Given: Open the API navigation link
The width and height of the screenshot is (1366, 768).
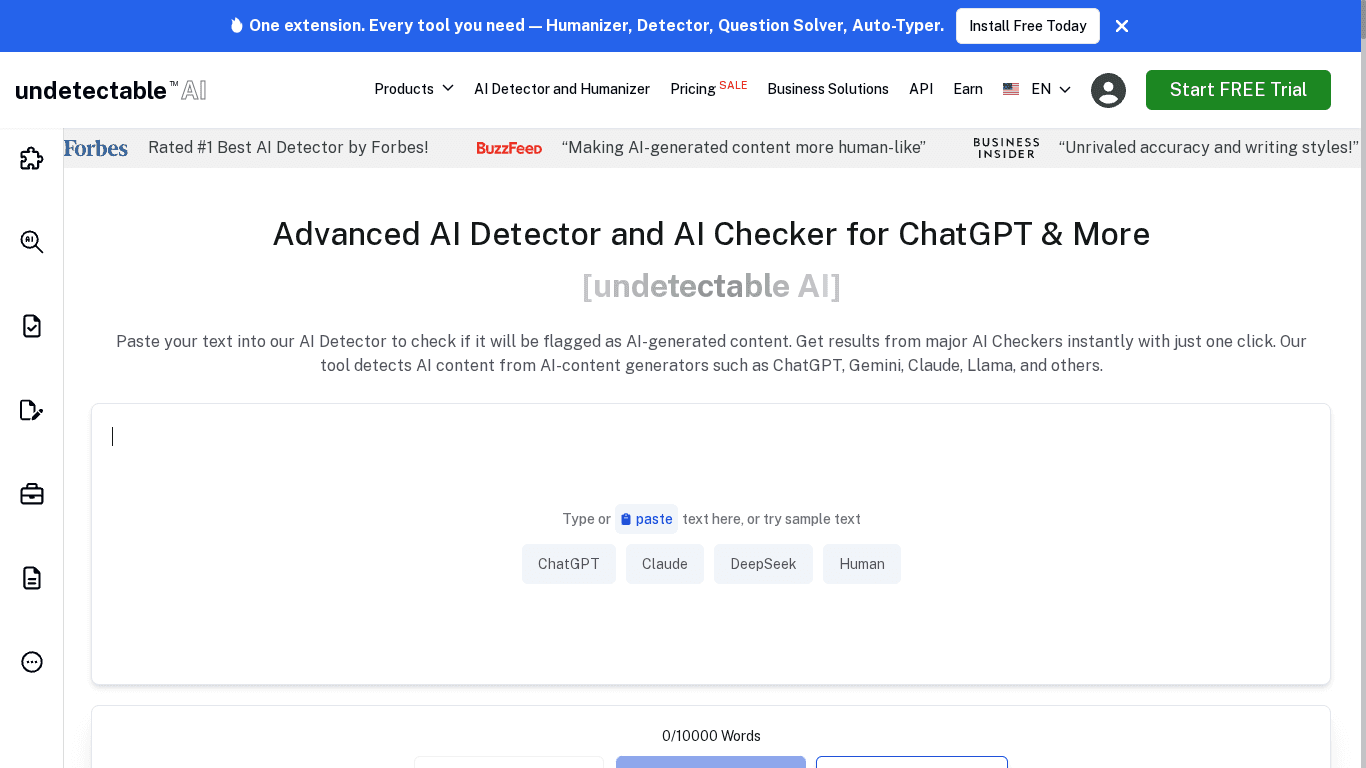Looking at the screenshot, I should click(921, 89).
